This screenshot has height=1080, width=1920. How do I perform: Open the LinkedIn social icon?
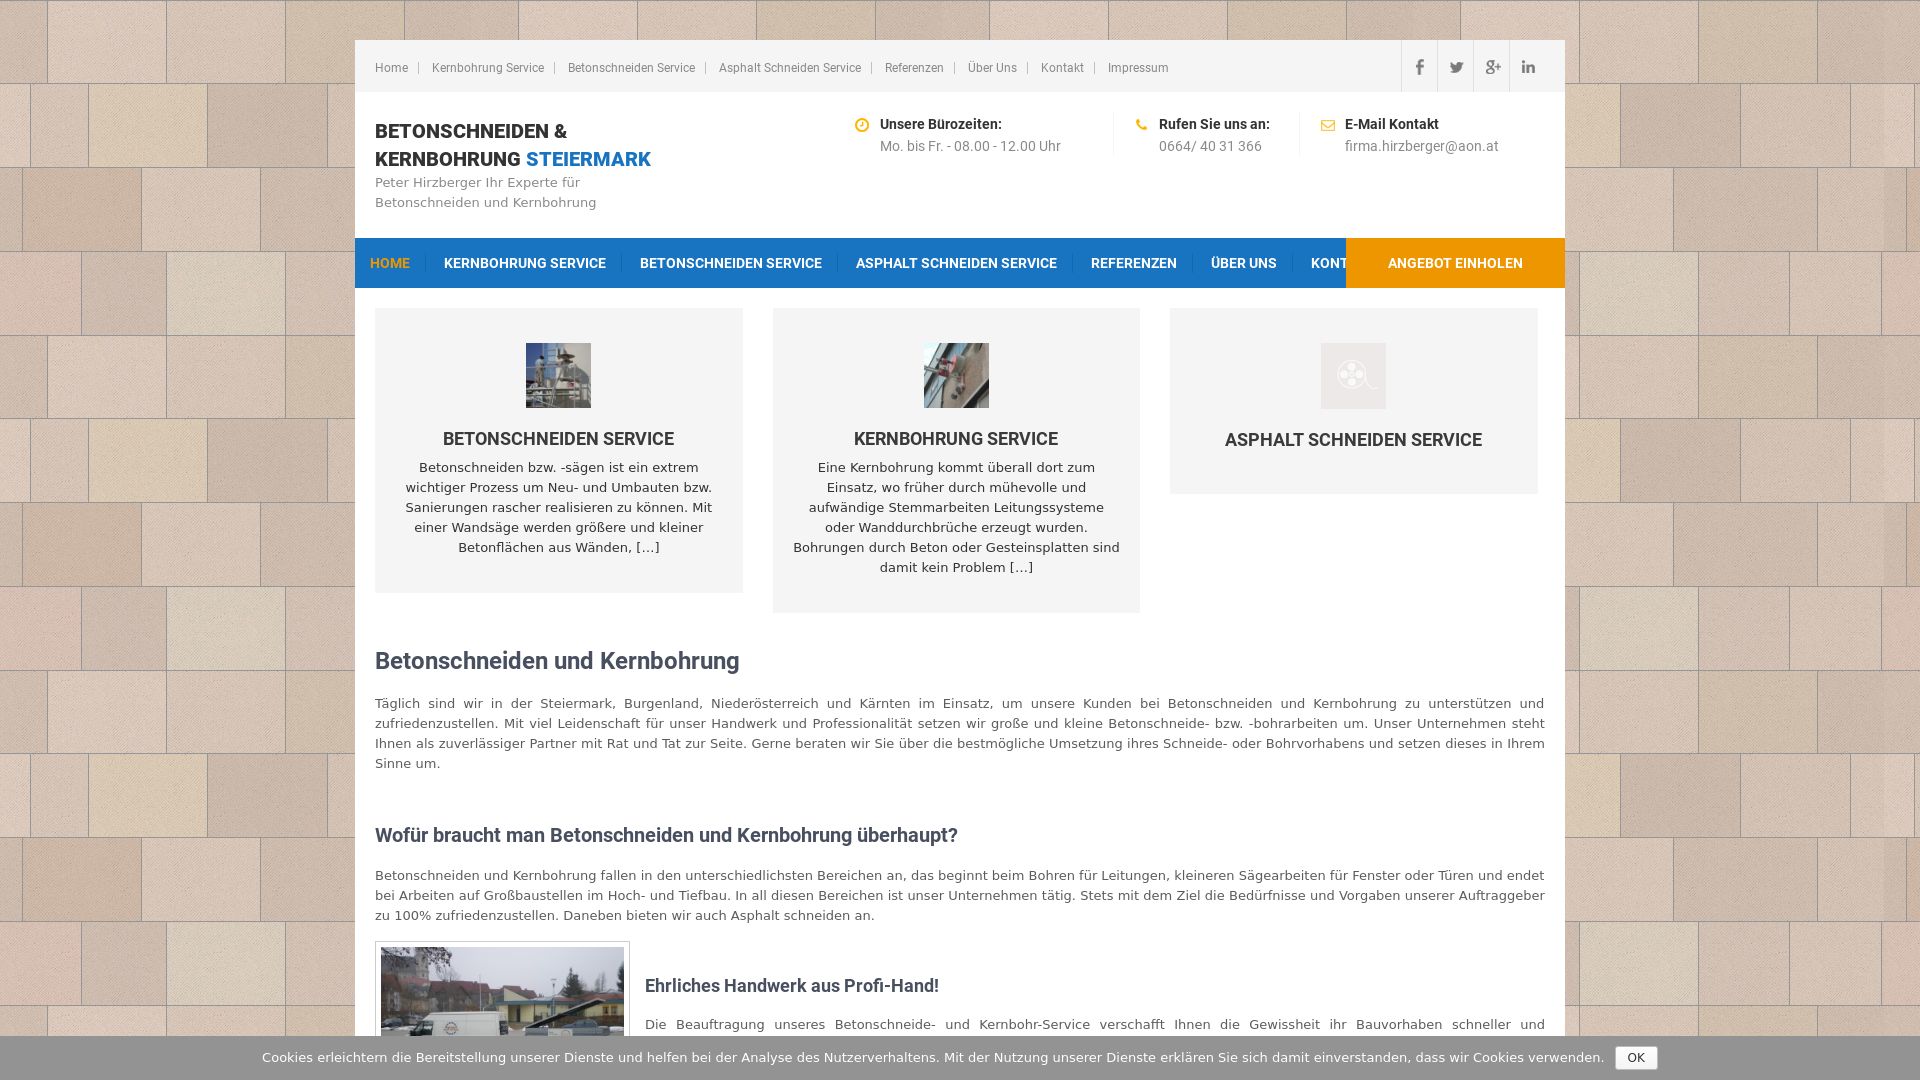(x=1528, y=67)
